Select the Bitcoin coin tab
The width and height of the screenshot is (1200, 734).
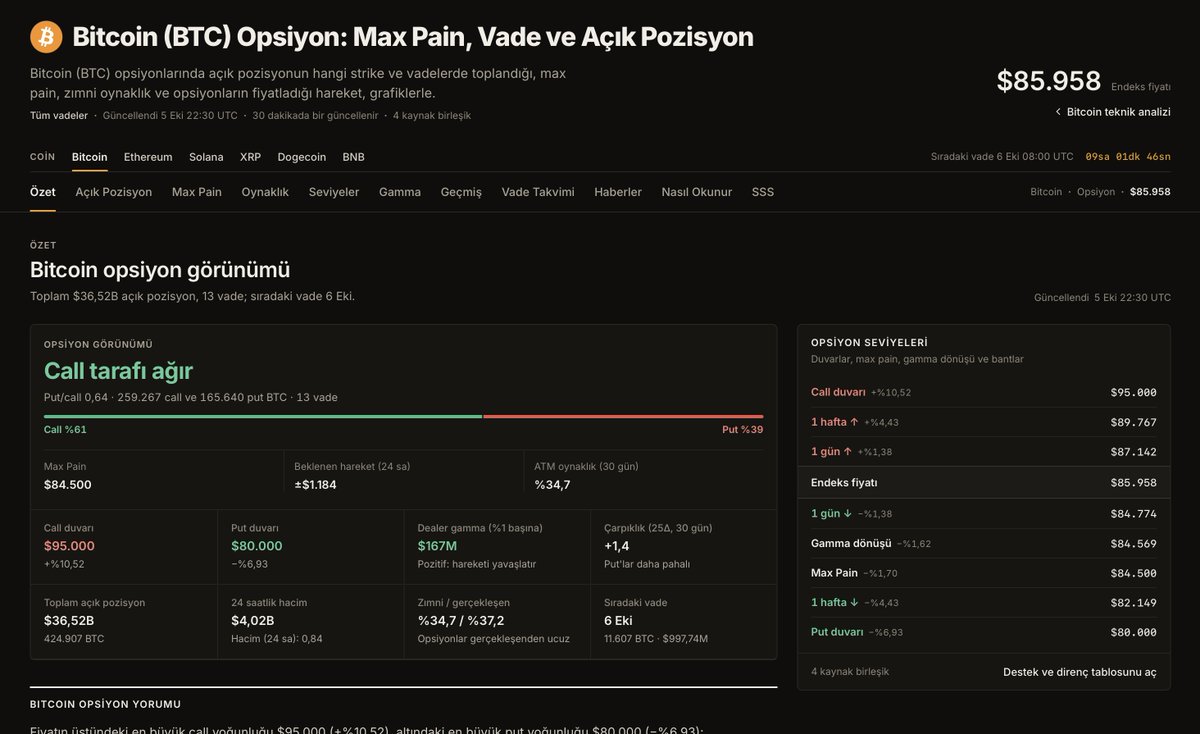90,157
